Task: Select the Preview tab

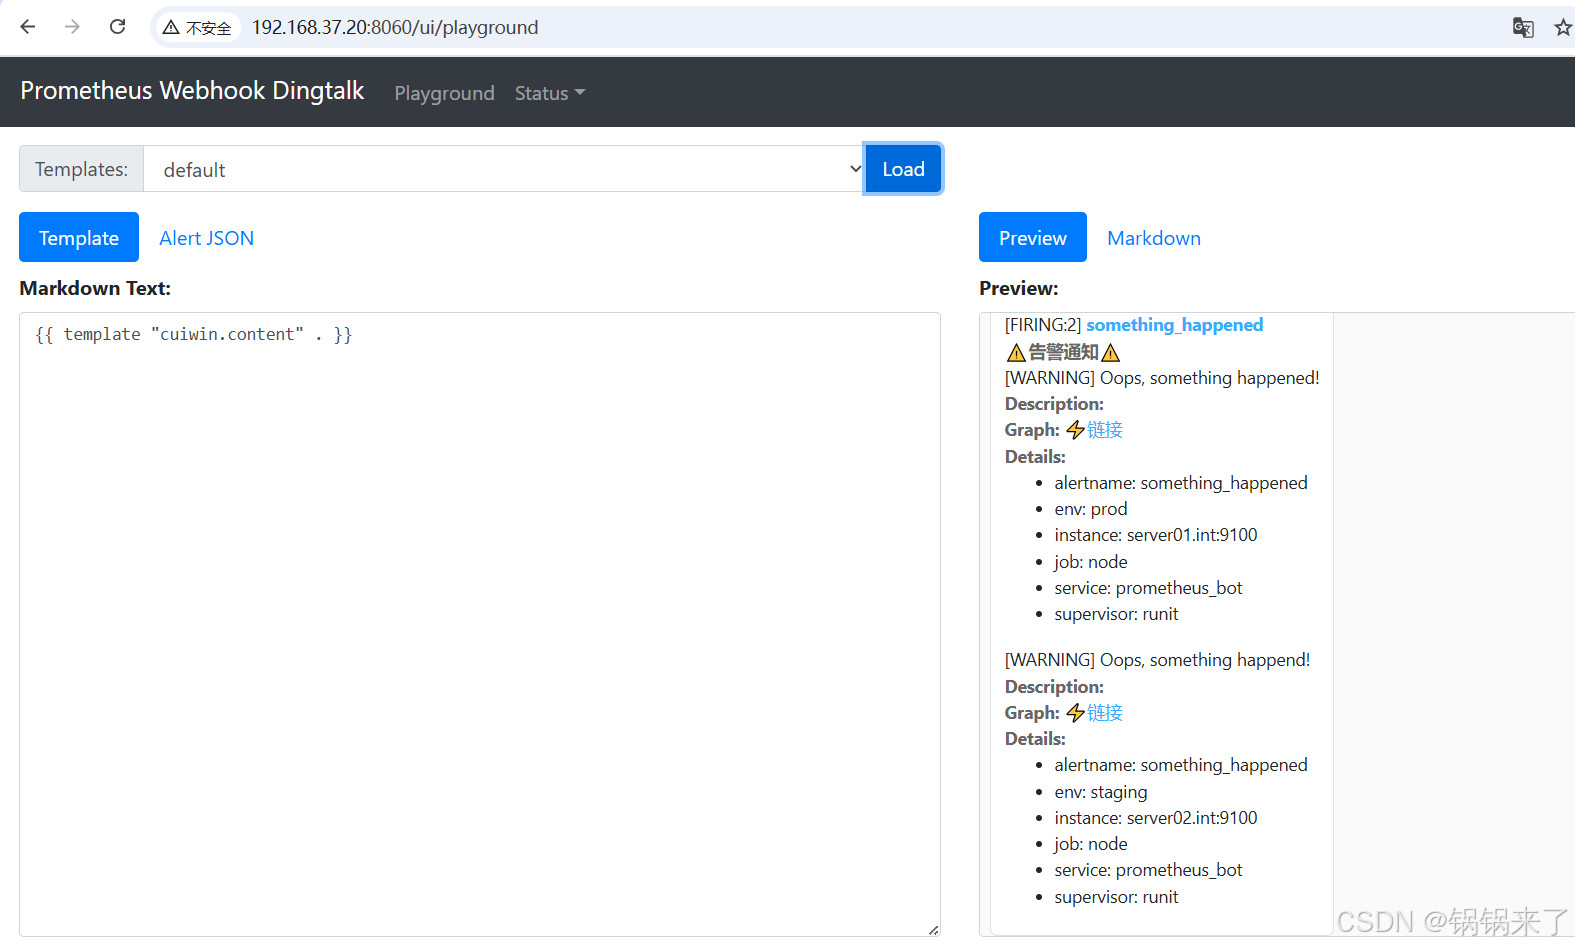Action: 1033,238
